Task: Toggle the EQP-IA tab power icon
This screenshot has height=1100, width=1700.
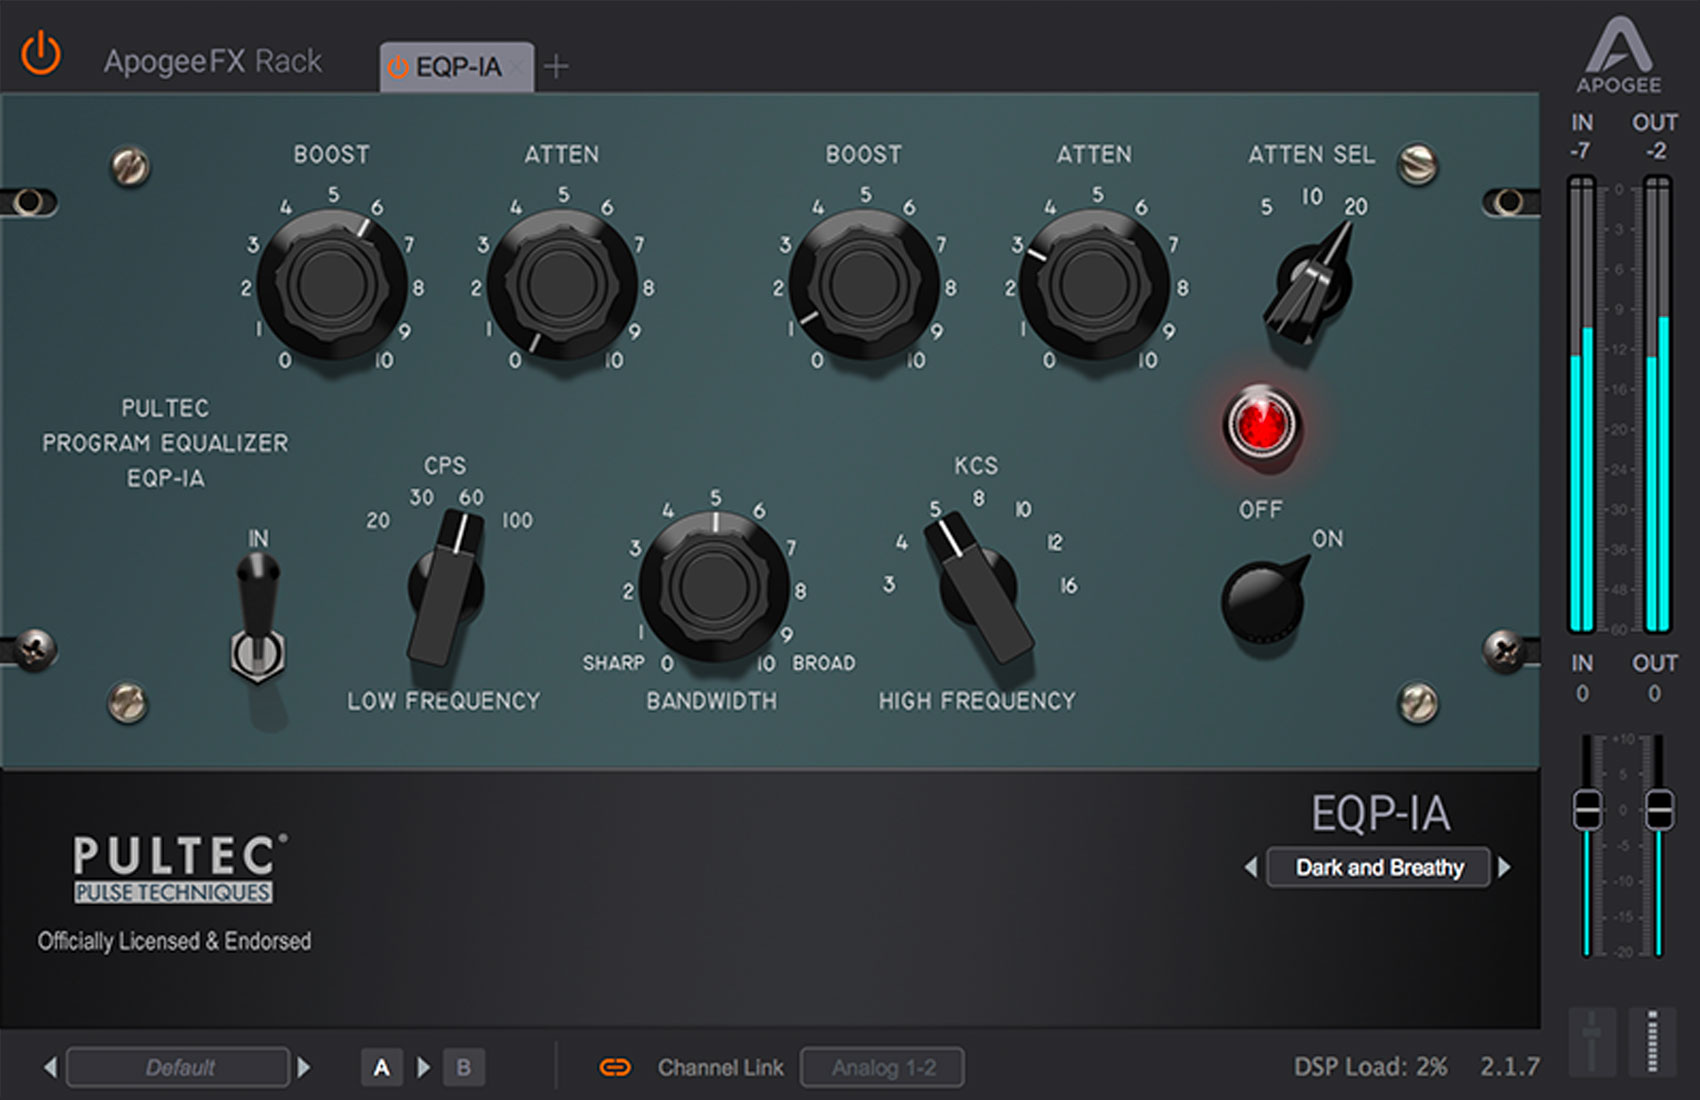Action: click(x=398, y=68)
